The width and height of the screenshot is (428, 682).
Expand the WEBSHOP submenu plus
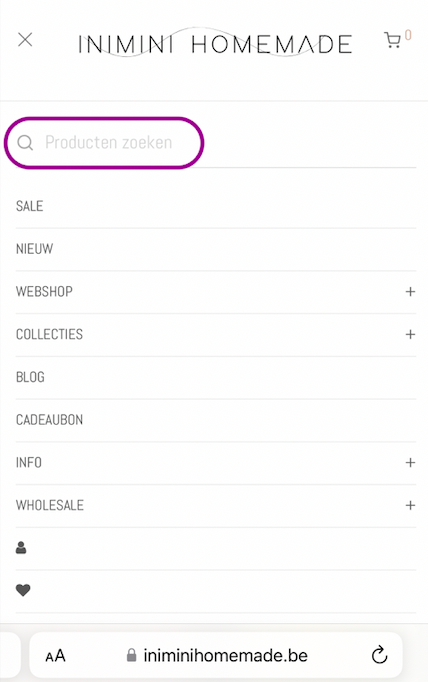coord(410,291)
